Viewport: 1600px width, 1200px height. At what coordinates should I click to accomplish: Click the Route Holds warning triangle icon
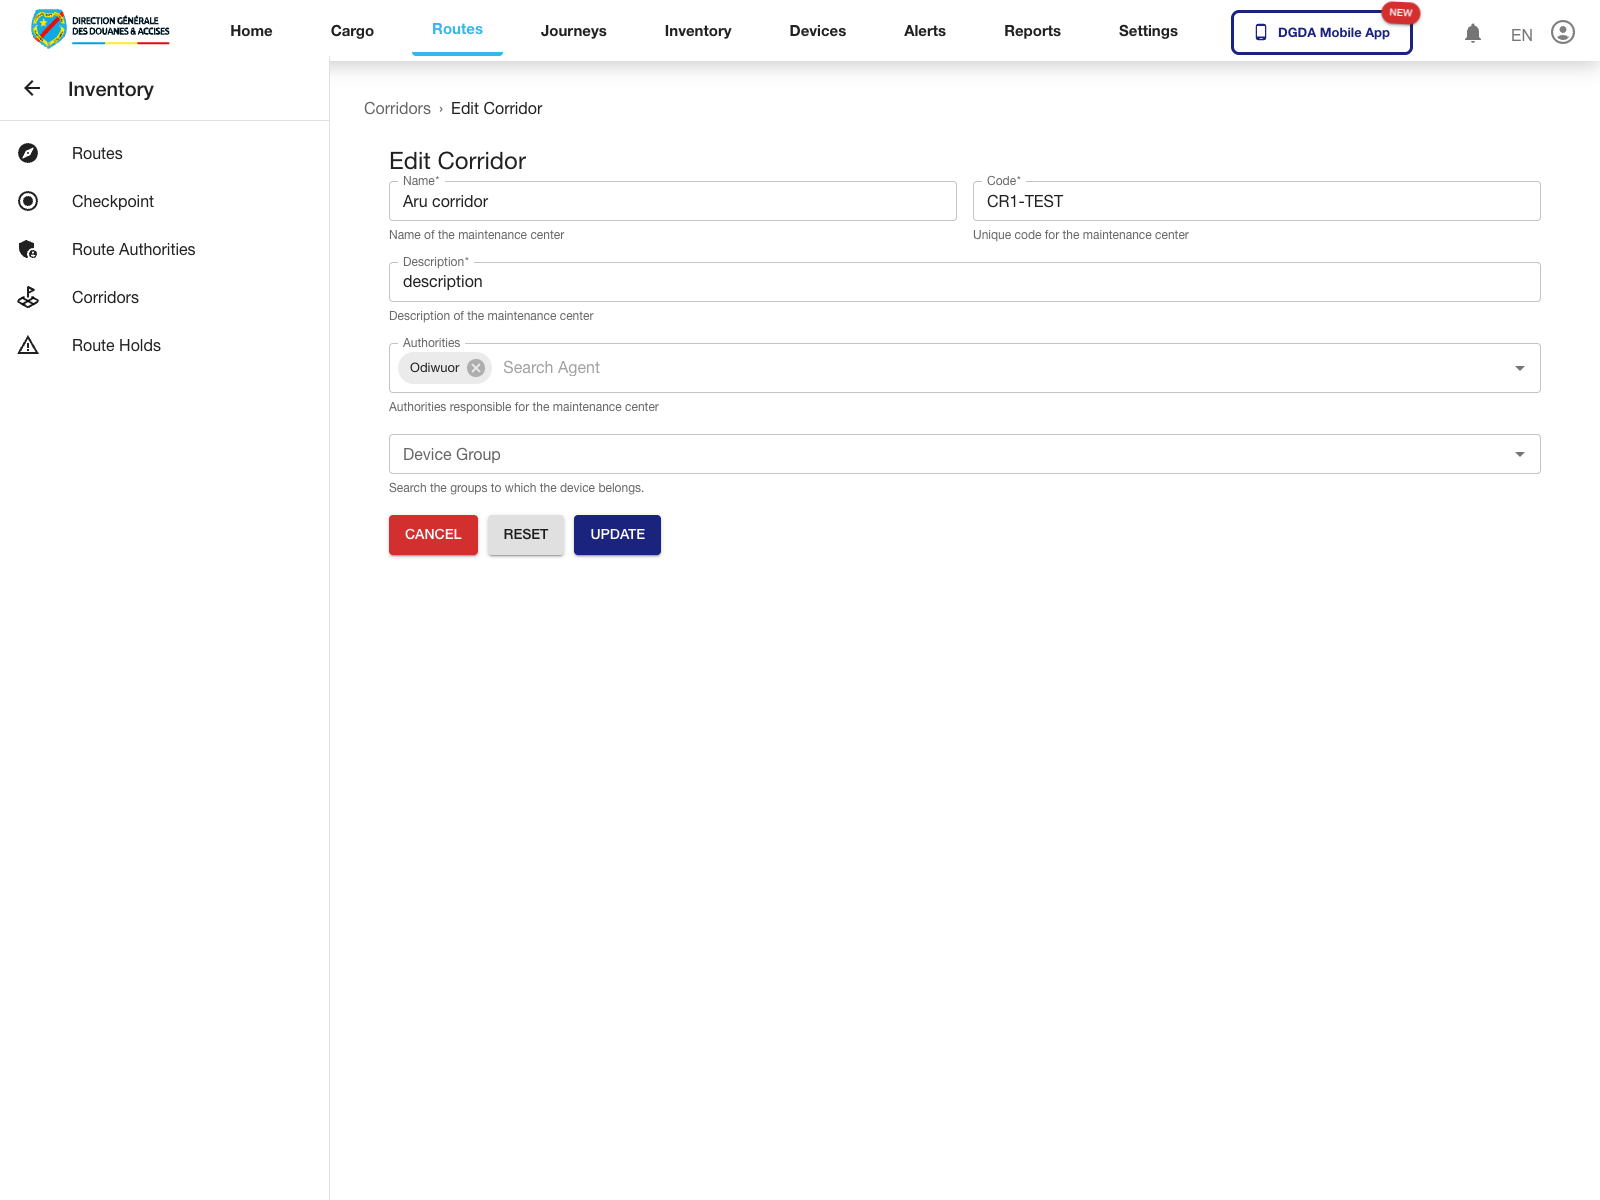click(28, 345)
